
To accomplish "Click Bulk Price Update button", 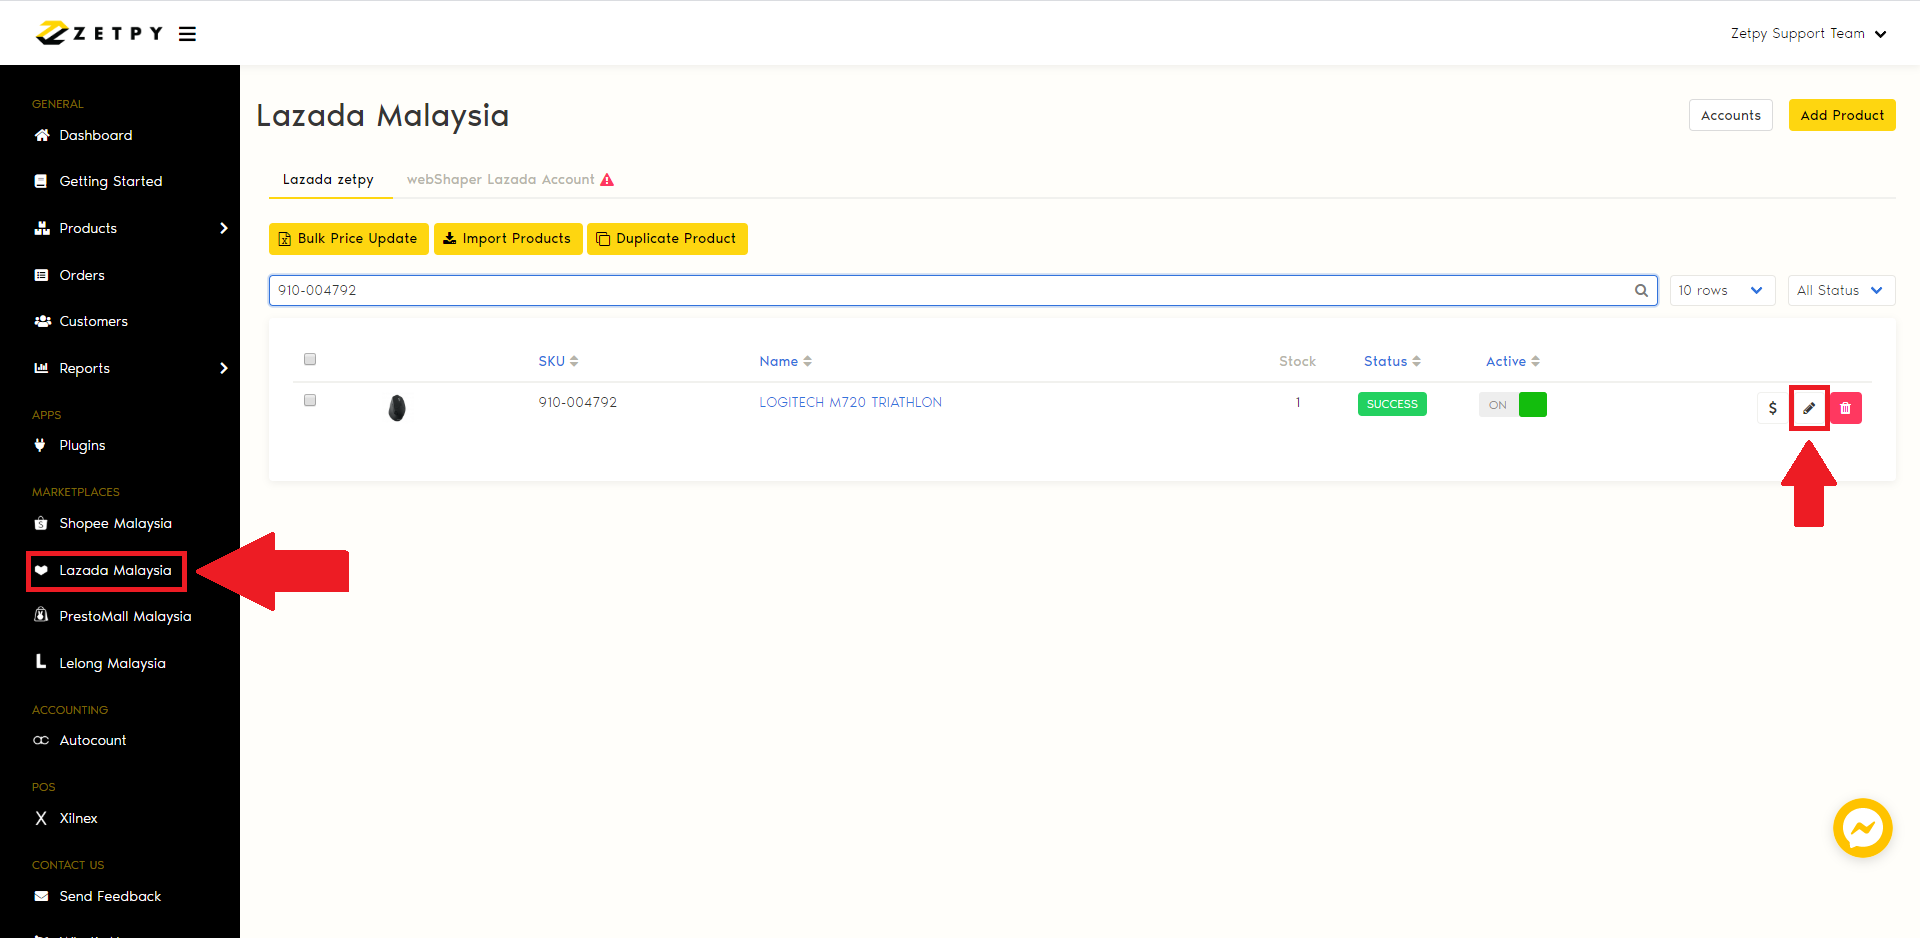I will (x=349, y=239).
